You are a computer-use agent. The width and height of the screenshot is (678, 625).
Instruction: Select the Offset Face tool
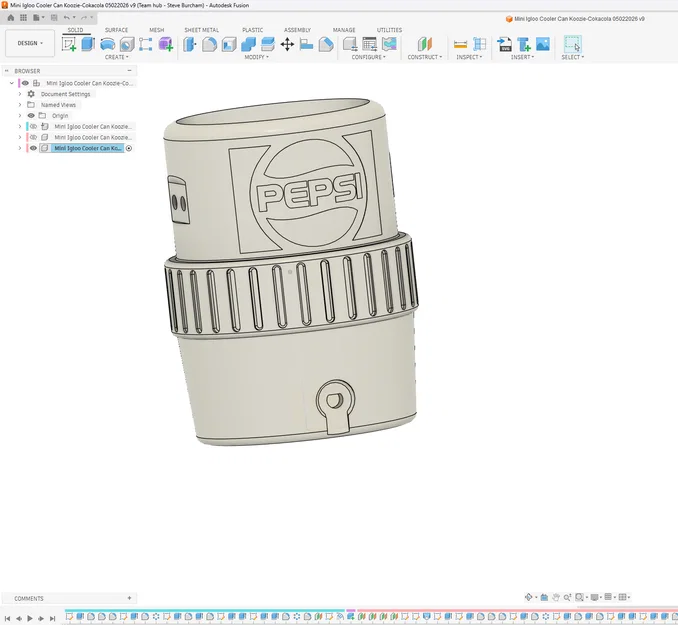(x=268, y=44)
